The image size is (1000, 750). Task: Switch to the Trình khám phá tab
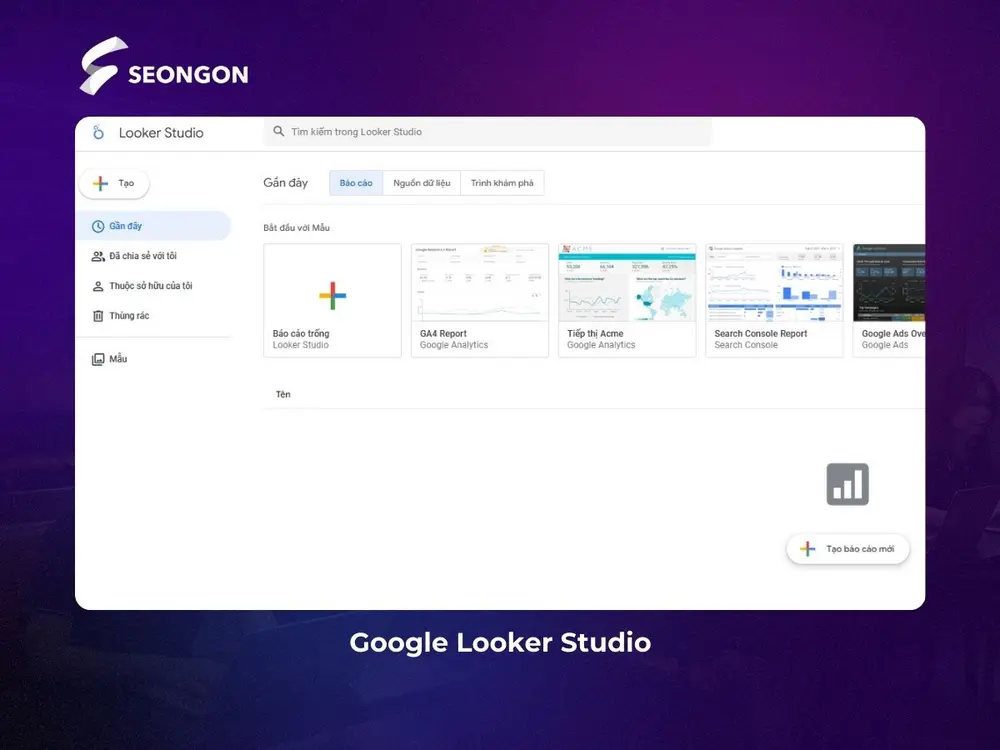tap(502, 183)
